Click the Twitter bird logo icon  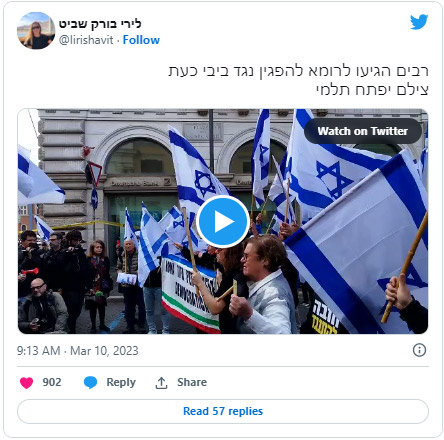(x=419, y=22)
